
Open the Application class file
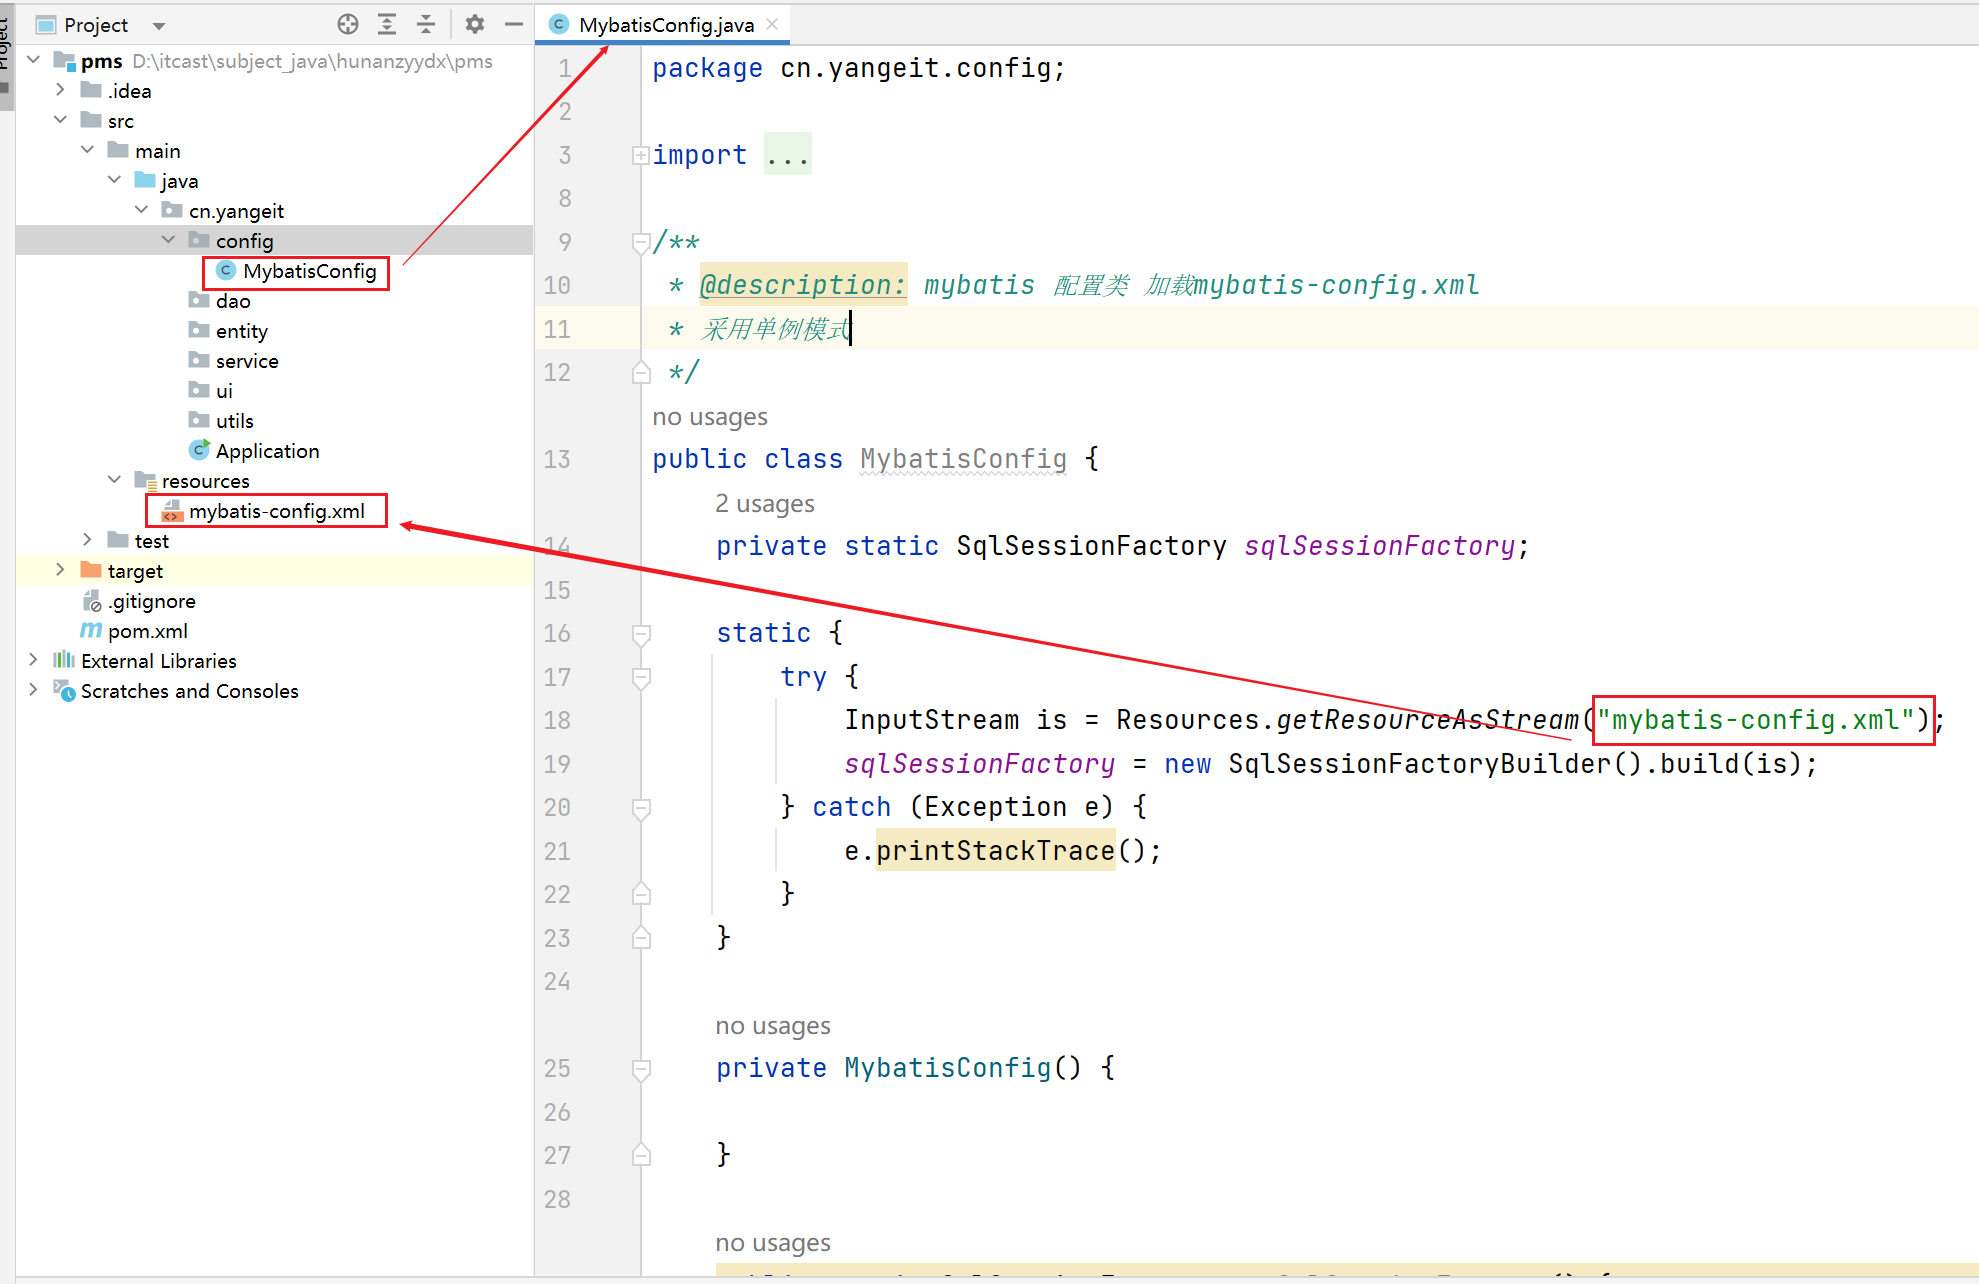(x=267, y=451)
